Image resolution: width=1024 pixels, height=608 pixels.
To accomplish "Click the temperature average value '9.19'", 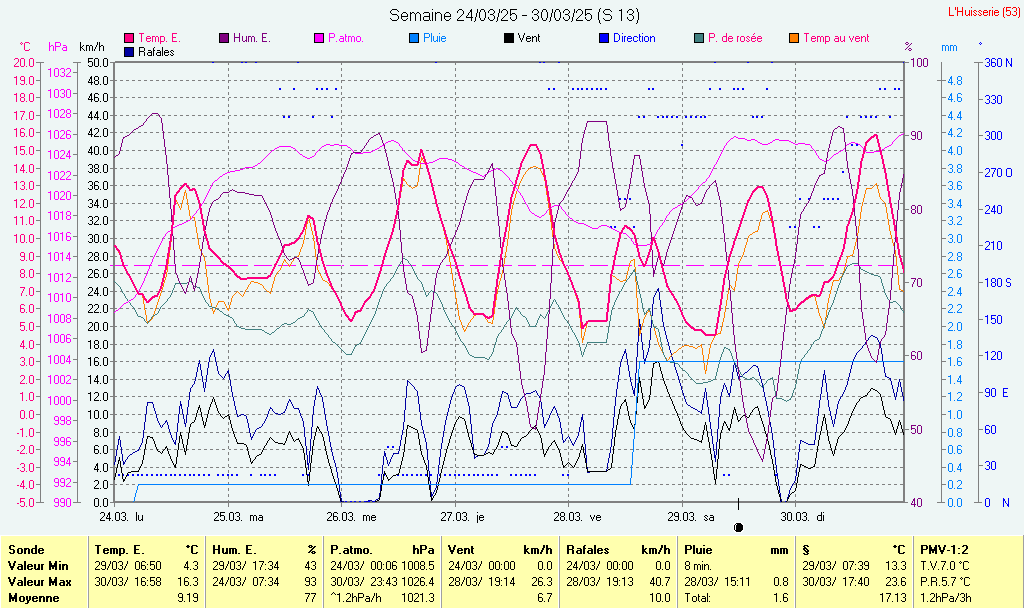I will [x=187, y=598].
